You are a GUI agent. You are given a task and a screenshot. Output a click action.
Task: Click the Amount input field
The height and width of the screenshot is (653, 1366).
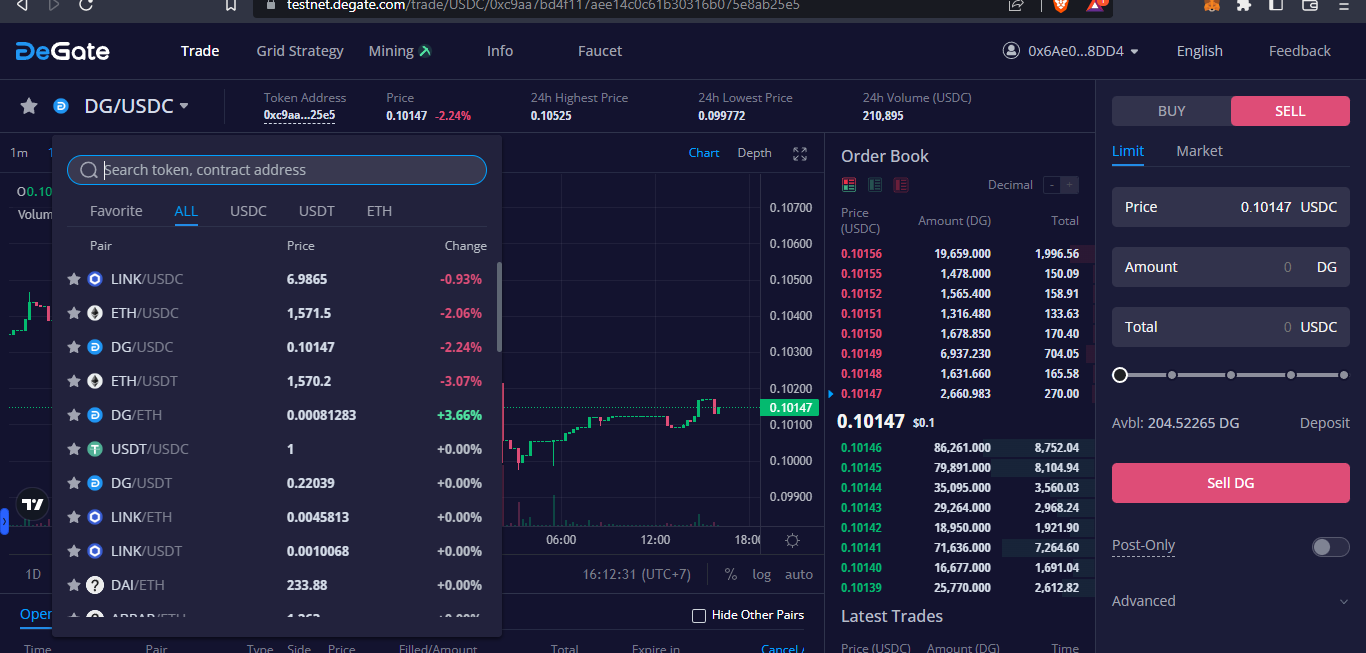click(1231, 267)
